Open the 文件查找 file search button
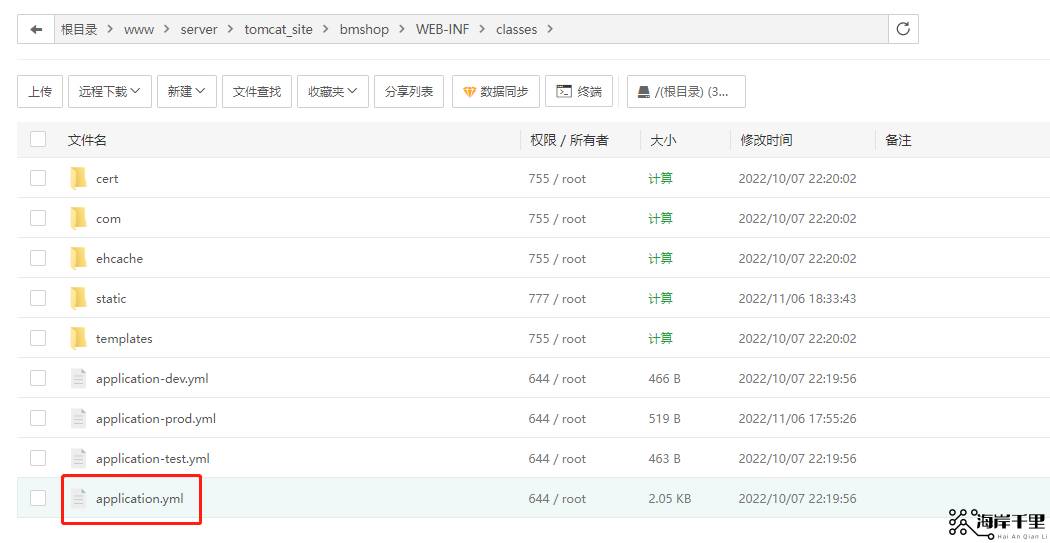The height and width of the screenshot is (543, 1050). pyautogui.click(x=257, y=91)
